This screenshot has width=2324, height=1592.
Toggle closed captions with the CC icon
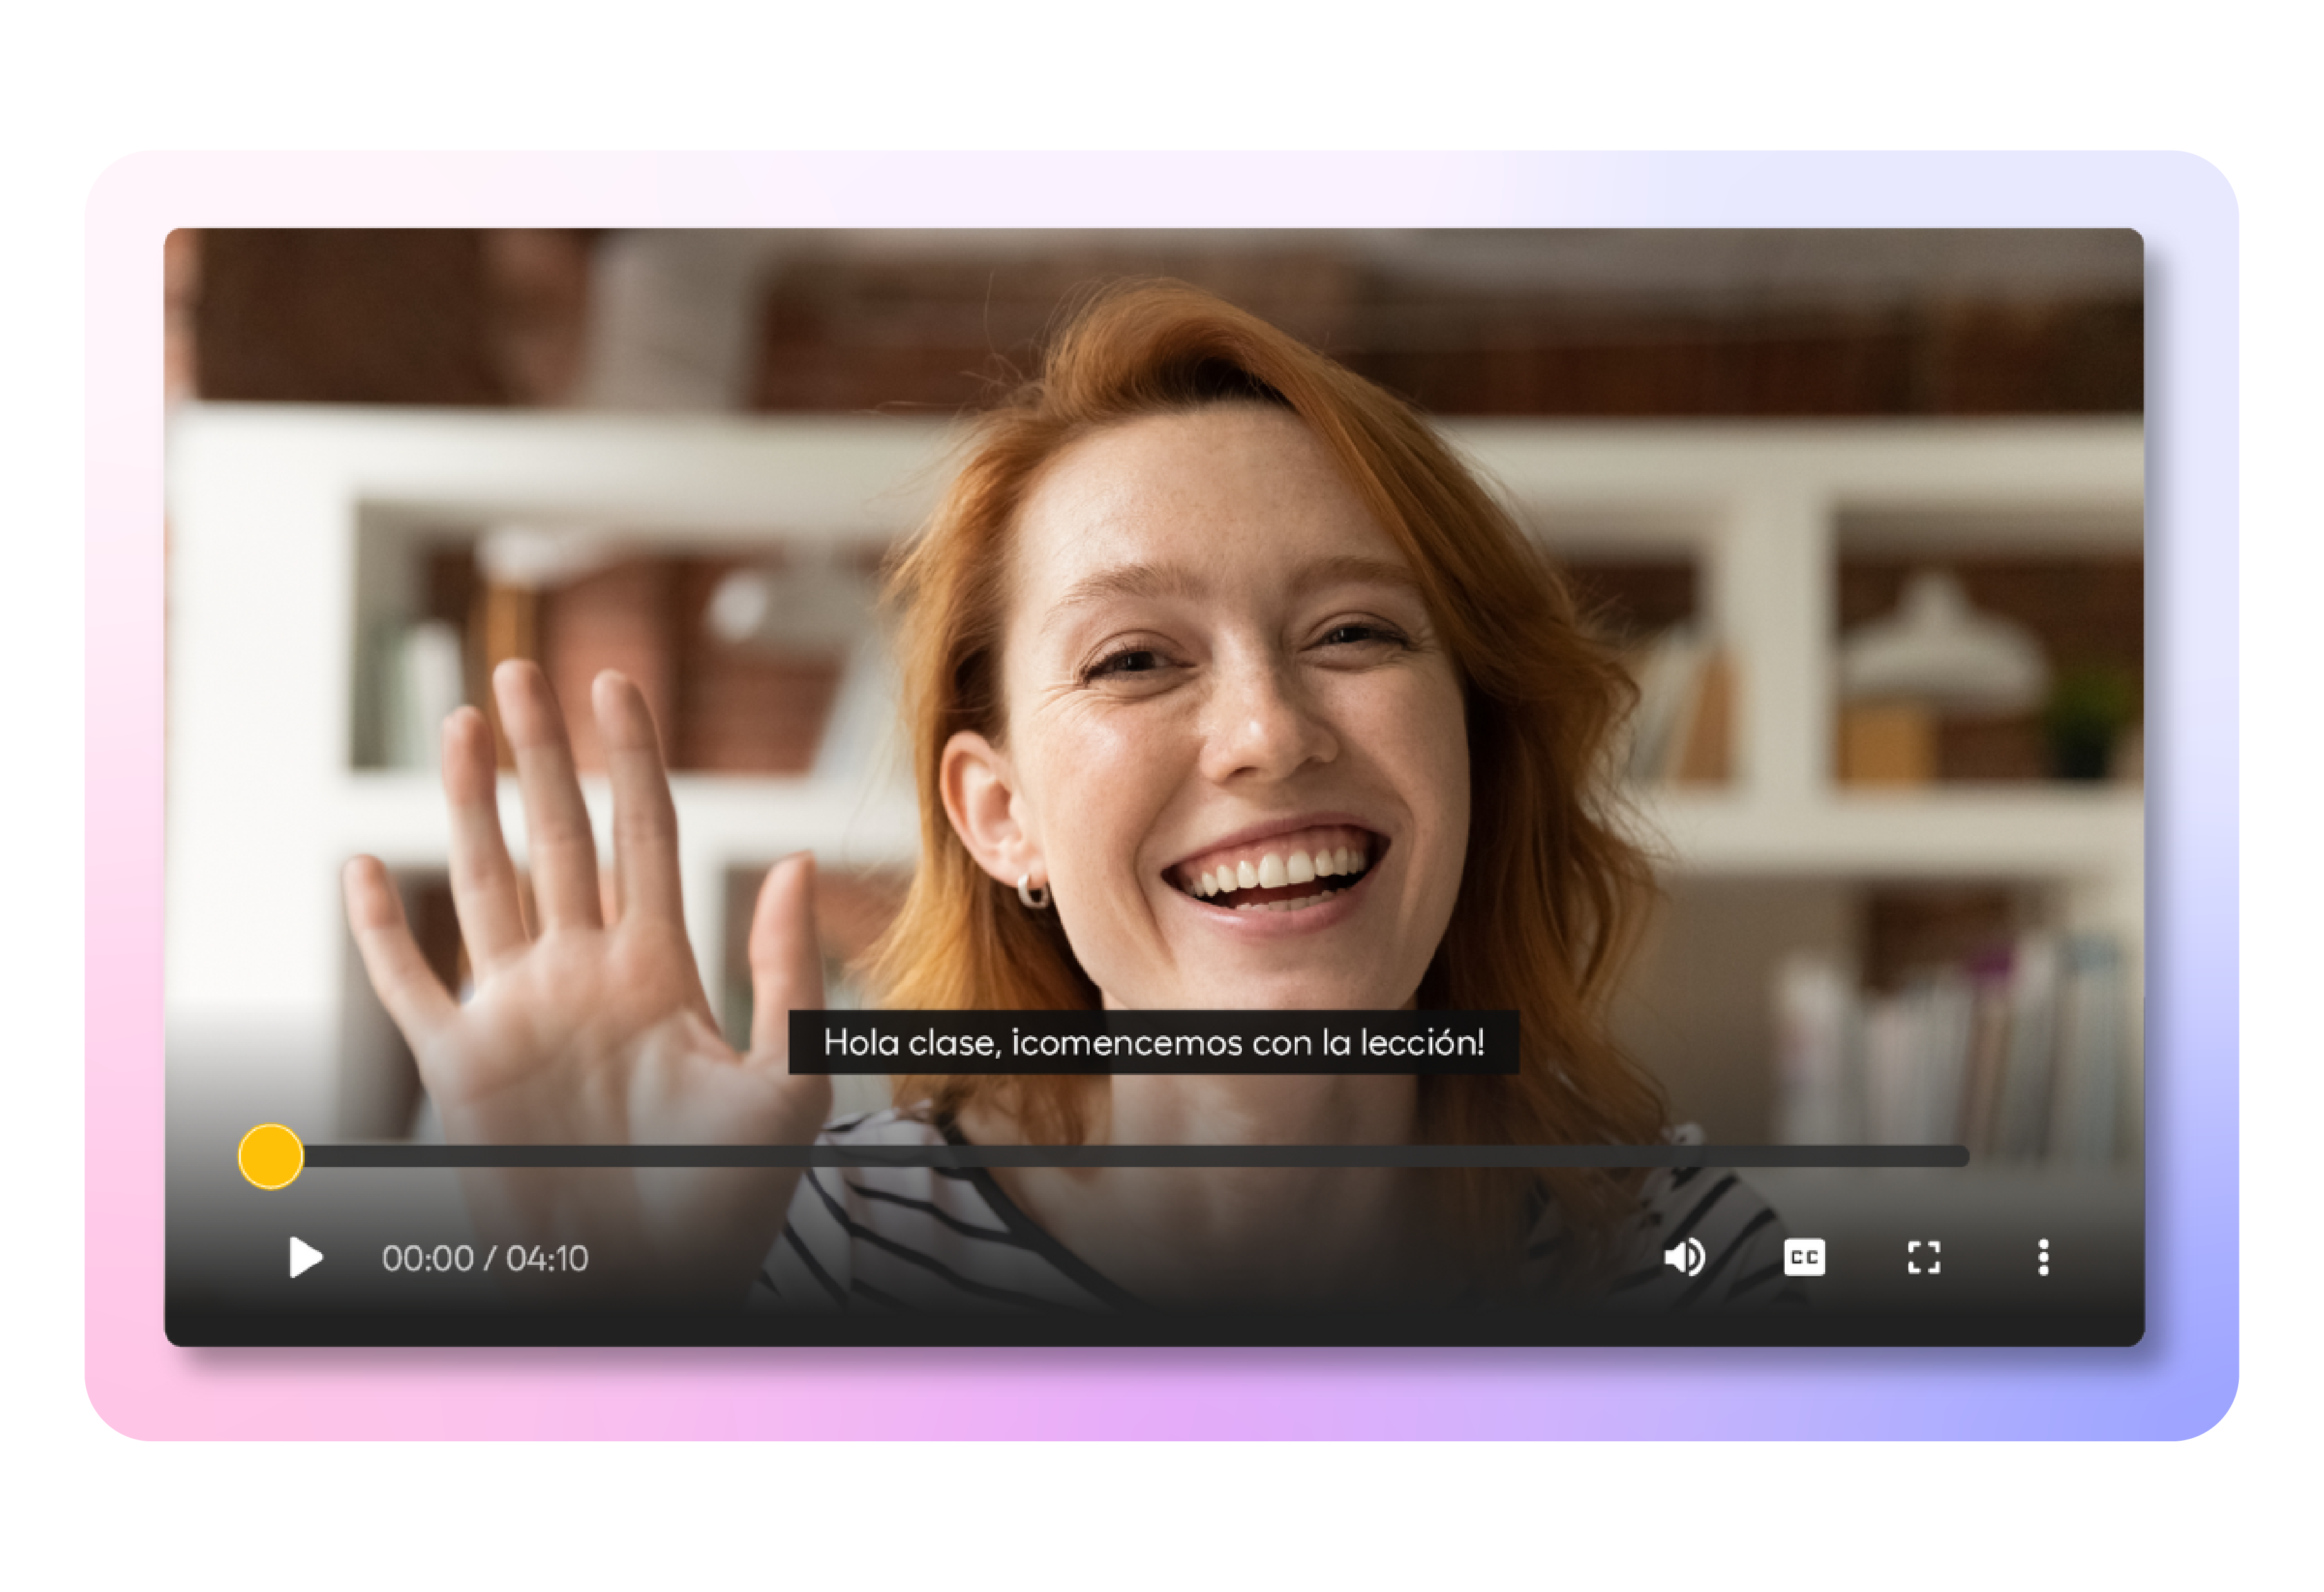(1804, 1257)
